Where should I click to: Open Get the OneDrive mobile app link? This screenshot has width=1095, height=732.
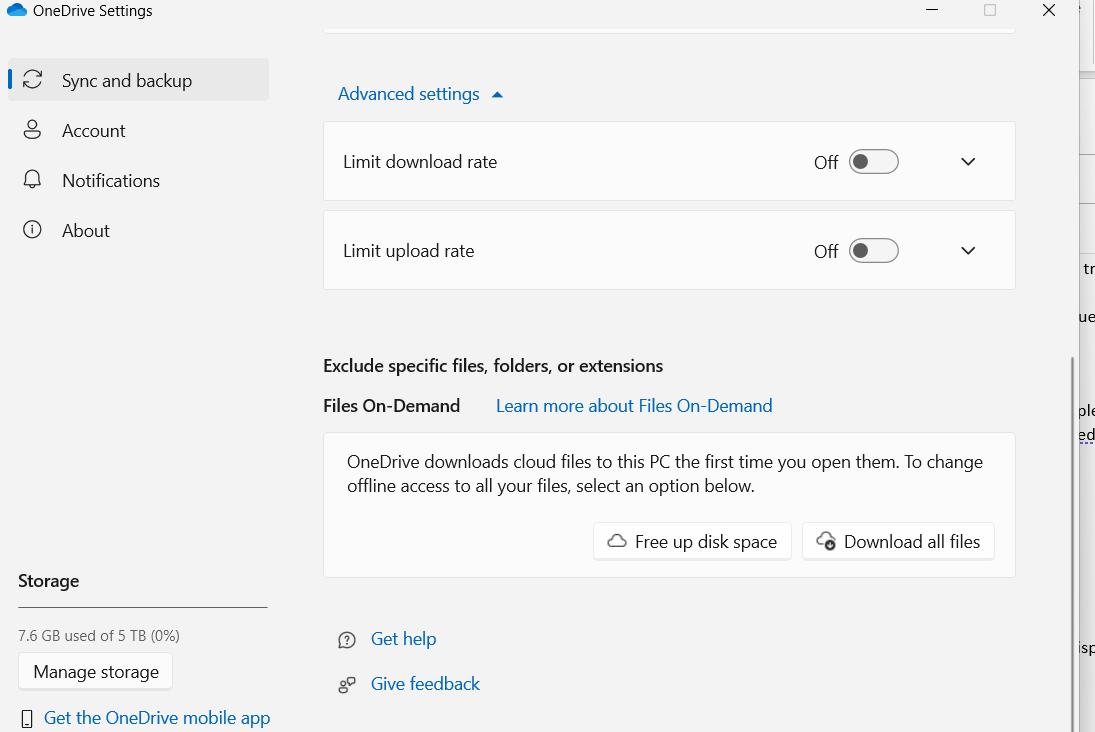coord(157,718)
